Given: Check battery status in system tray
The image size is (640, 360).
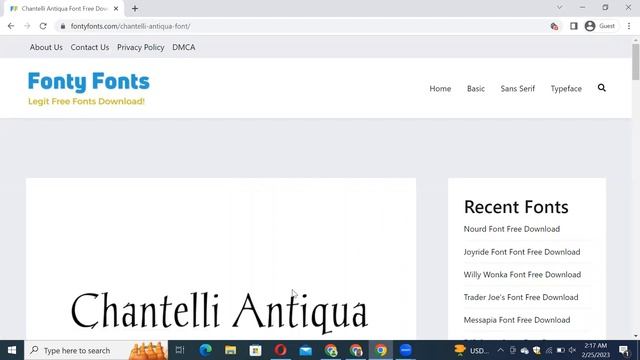Looking at the screenshot, I should click(560, 350).
